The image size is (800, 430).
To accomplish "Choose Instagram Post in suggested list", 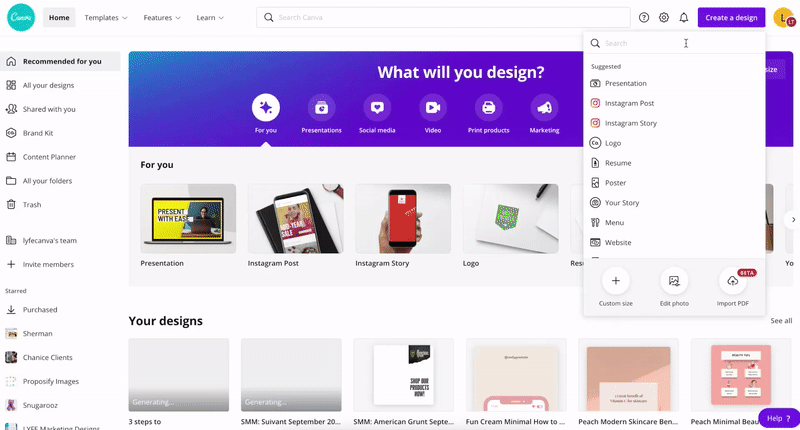I will coord(674,103).
